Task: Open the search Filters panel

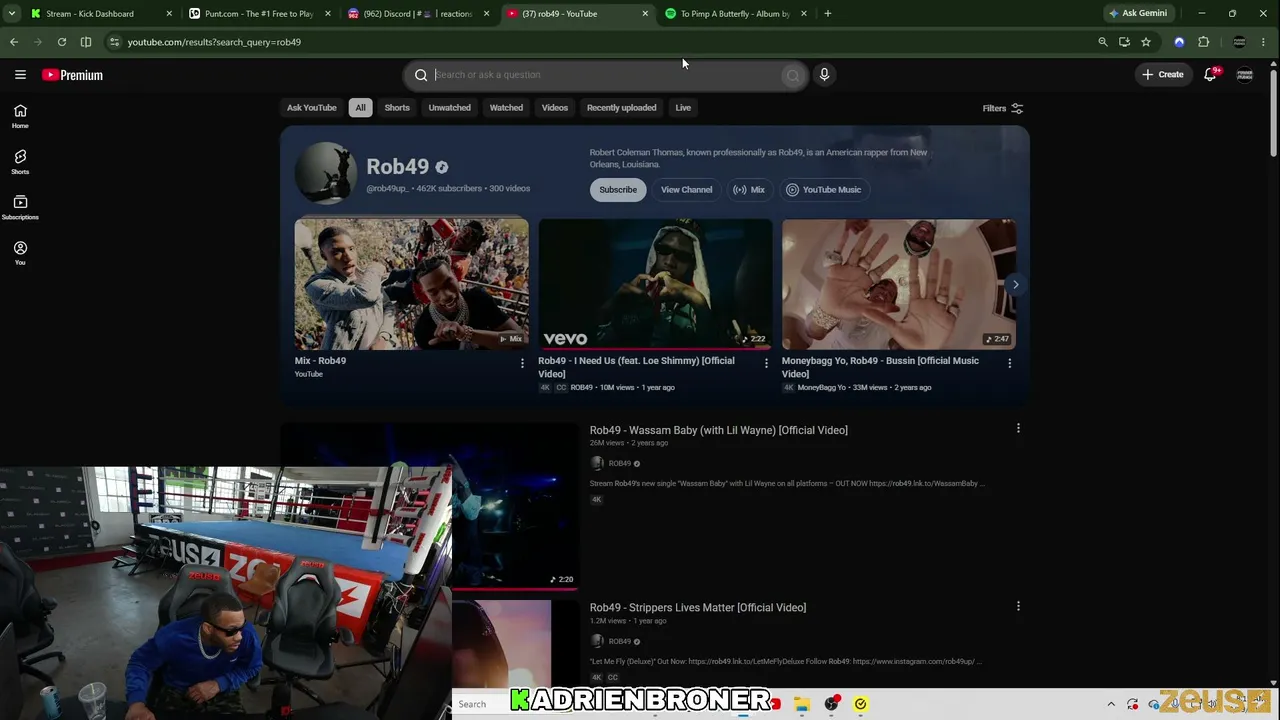Action: pos(1003,108)
